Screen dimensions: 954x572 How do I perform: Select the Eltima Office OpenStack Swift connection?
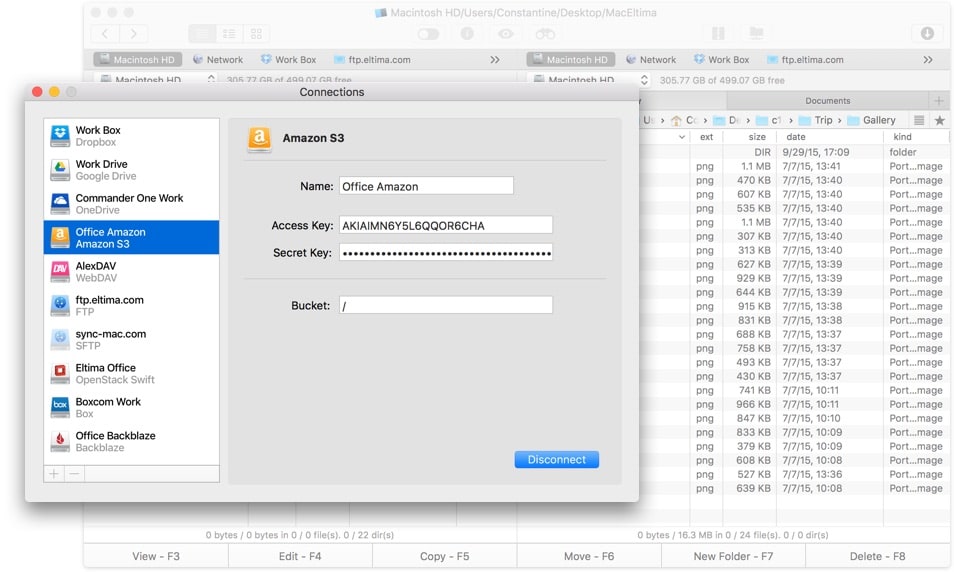pos(131,374)
